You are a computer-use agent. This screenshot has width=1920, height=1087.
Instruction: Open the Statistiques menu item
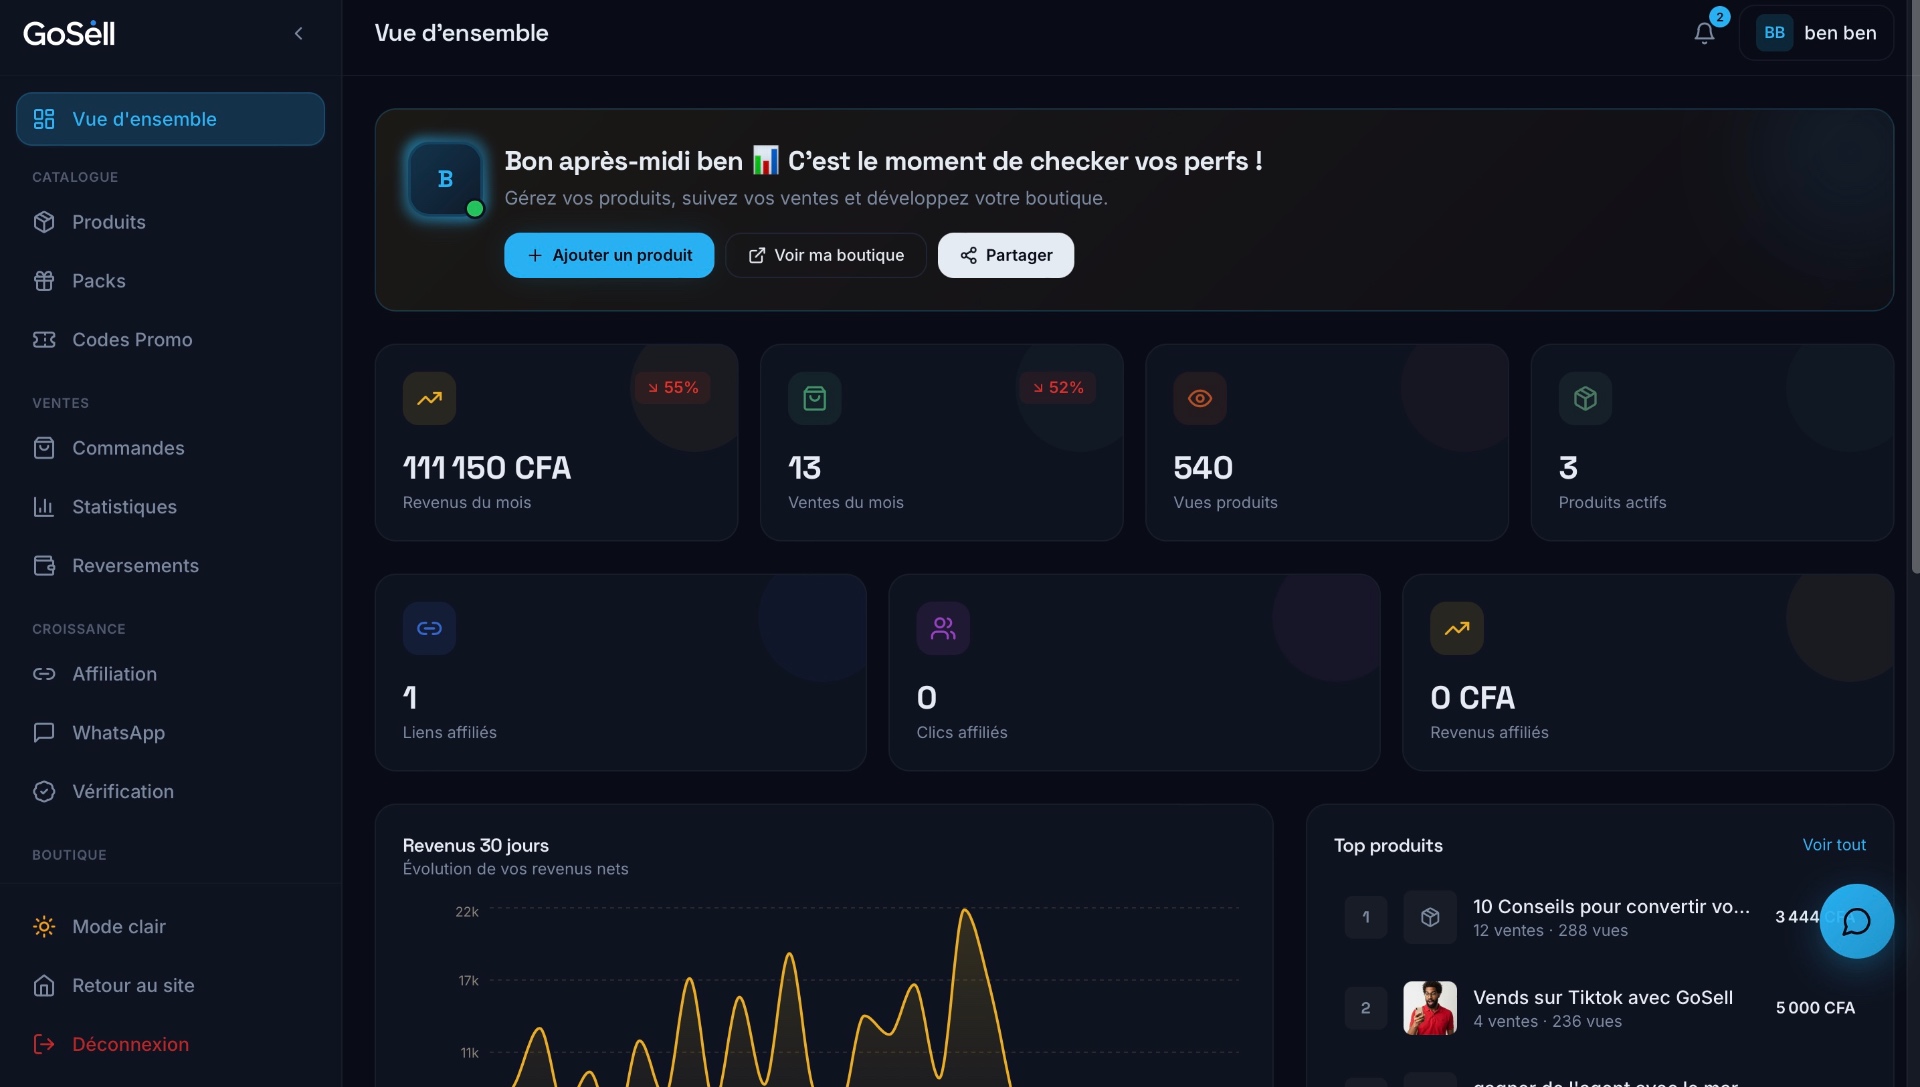click(124, 507)
